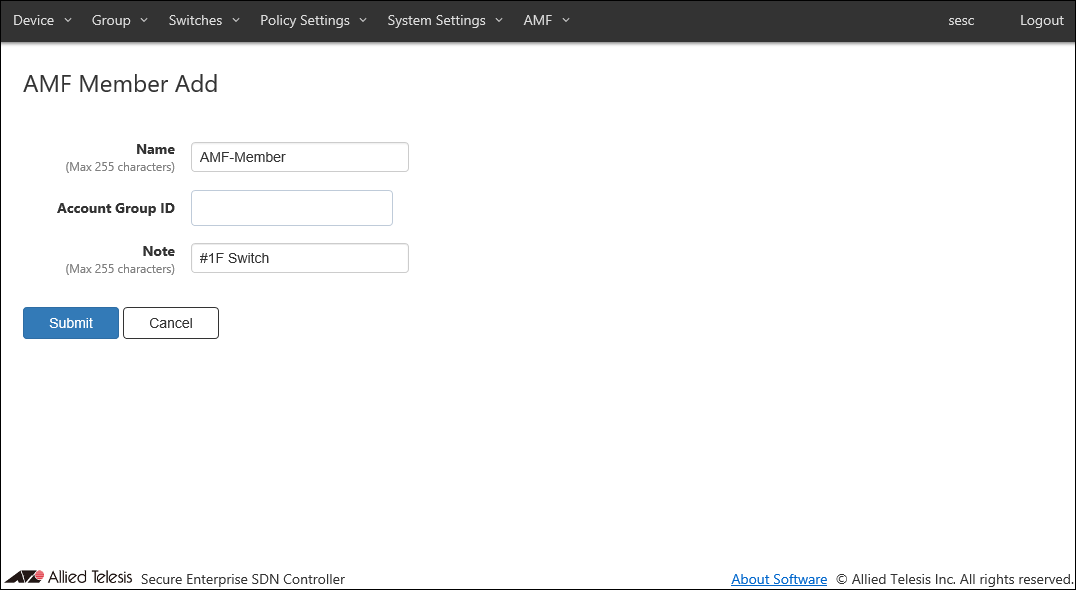Open the Device menu
This screenshot has width=1076, height=590.
pos(34,20)
